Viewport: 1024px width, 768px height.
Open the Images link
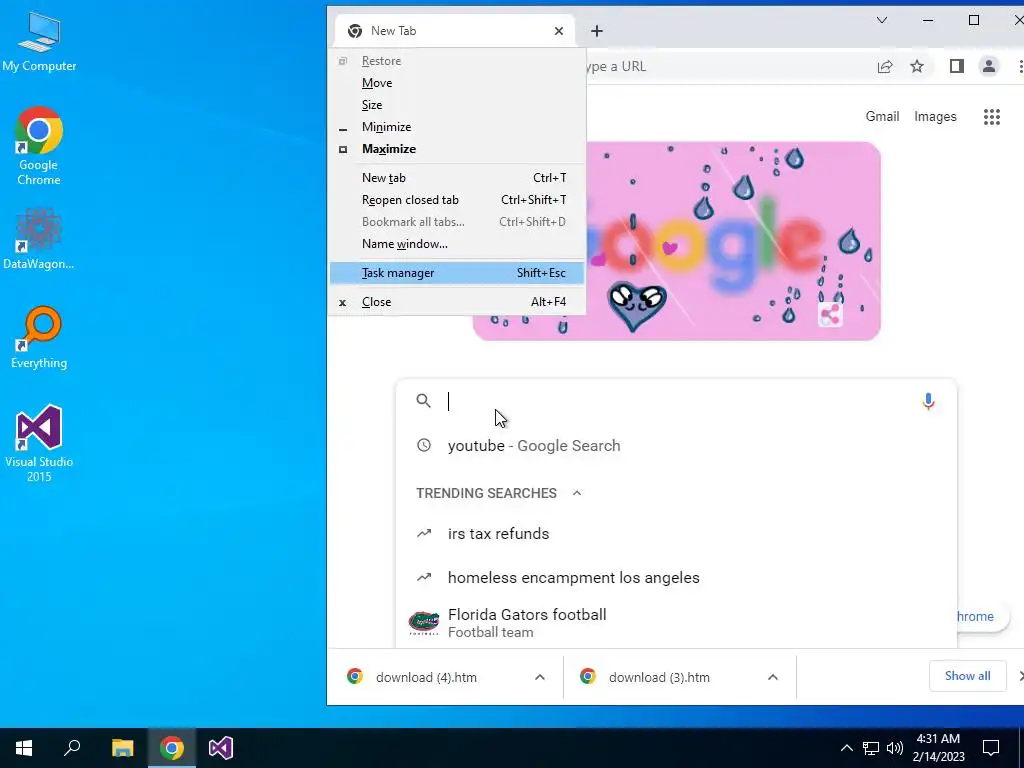[935, 117]
